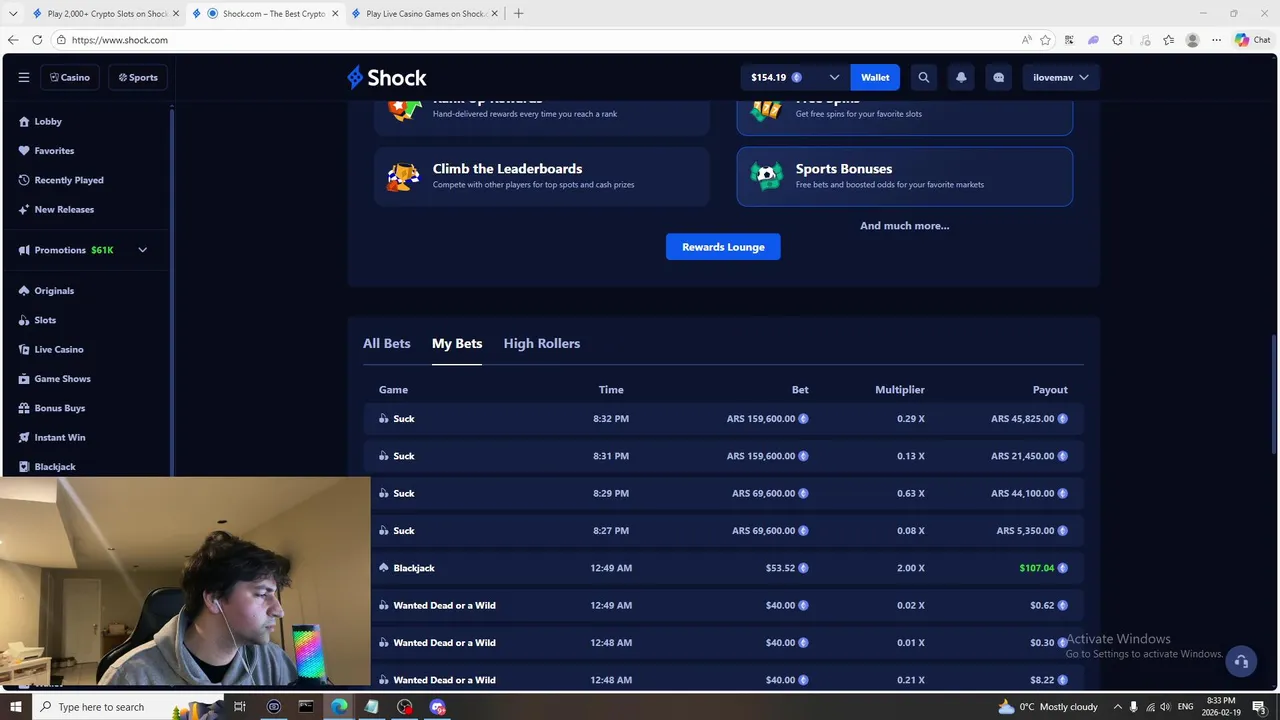This screenshot has height=720, width=1280.
Task: Add page to browser favorites star
Action: pos(1046,40)
